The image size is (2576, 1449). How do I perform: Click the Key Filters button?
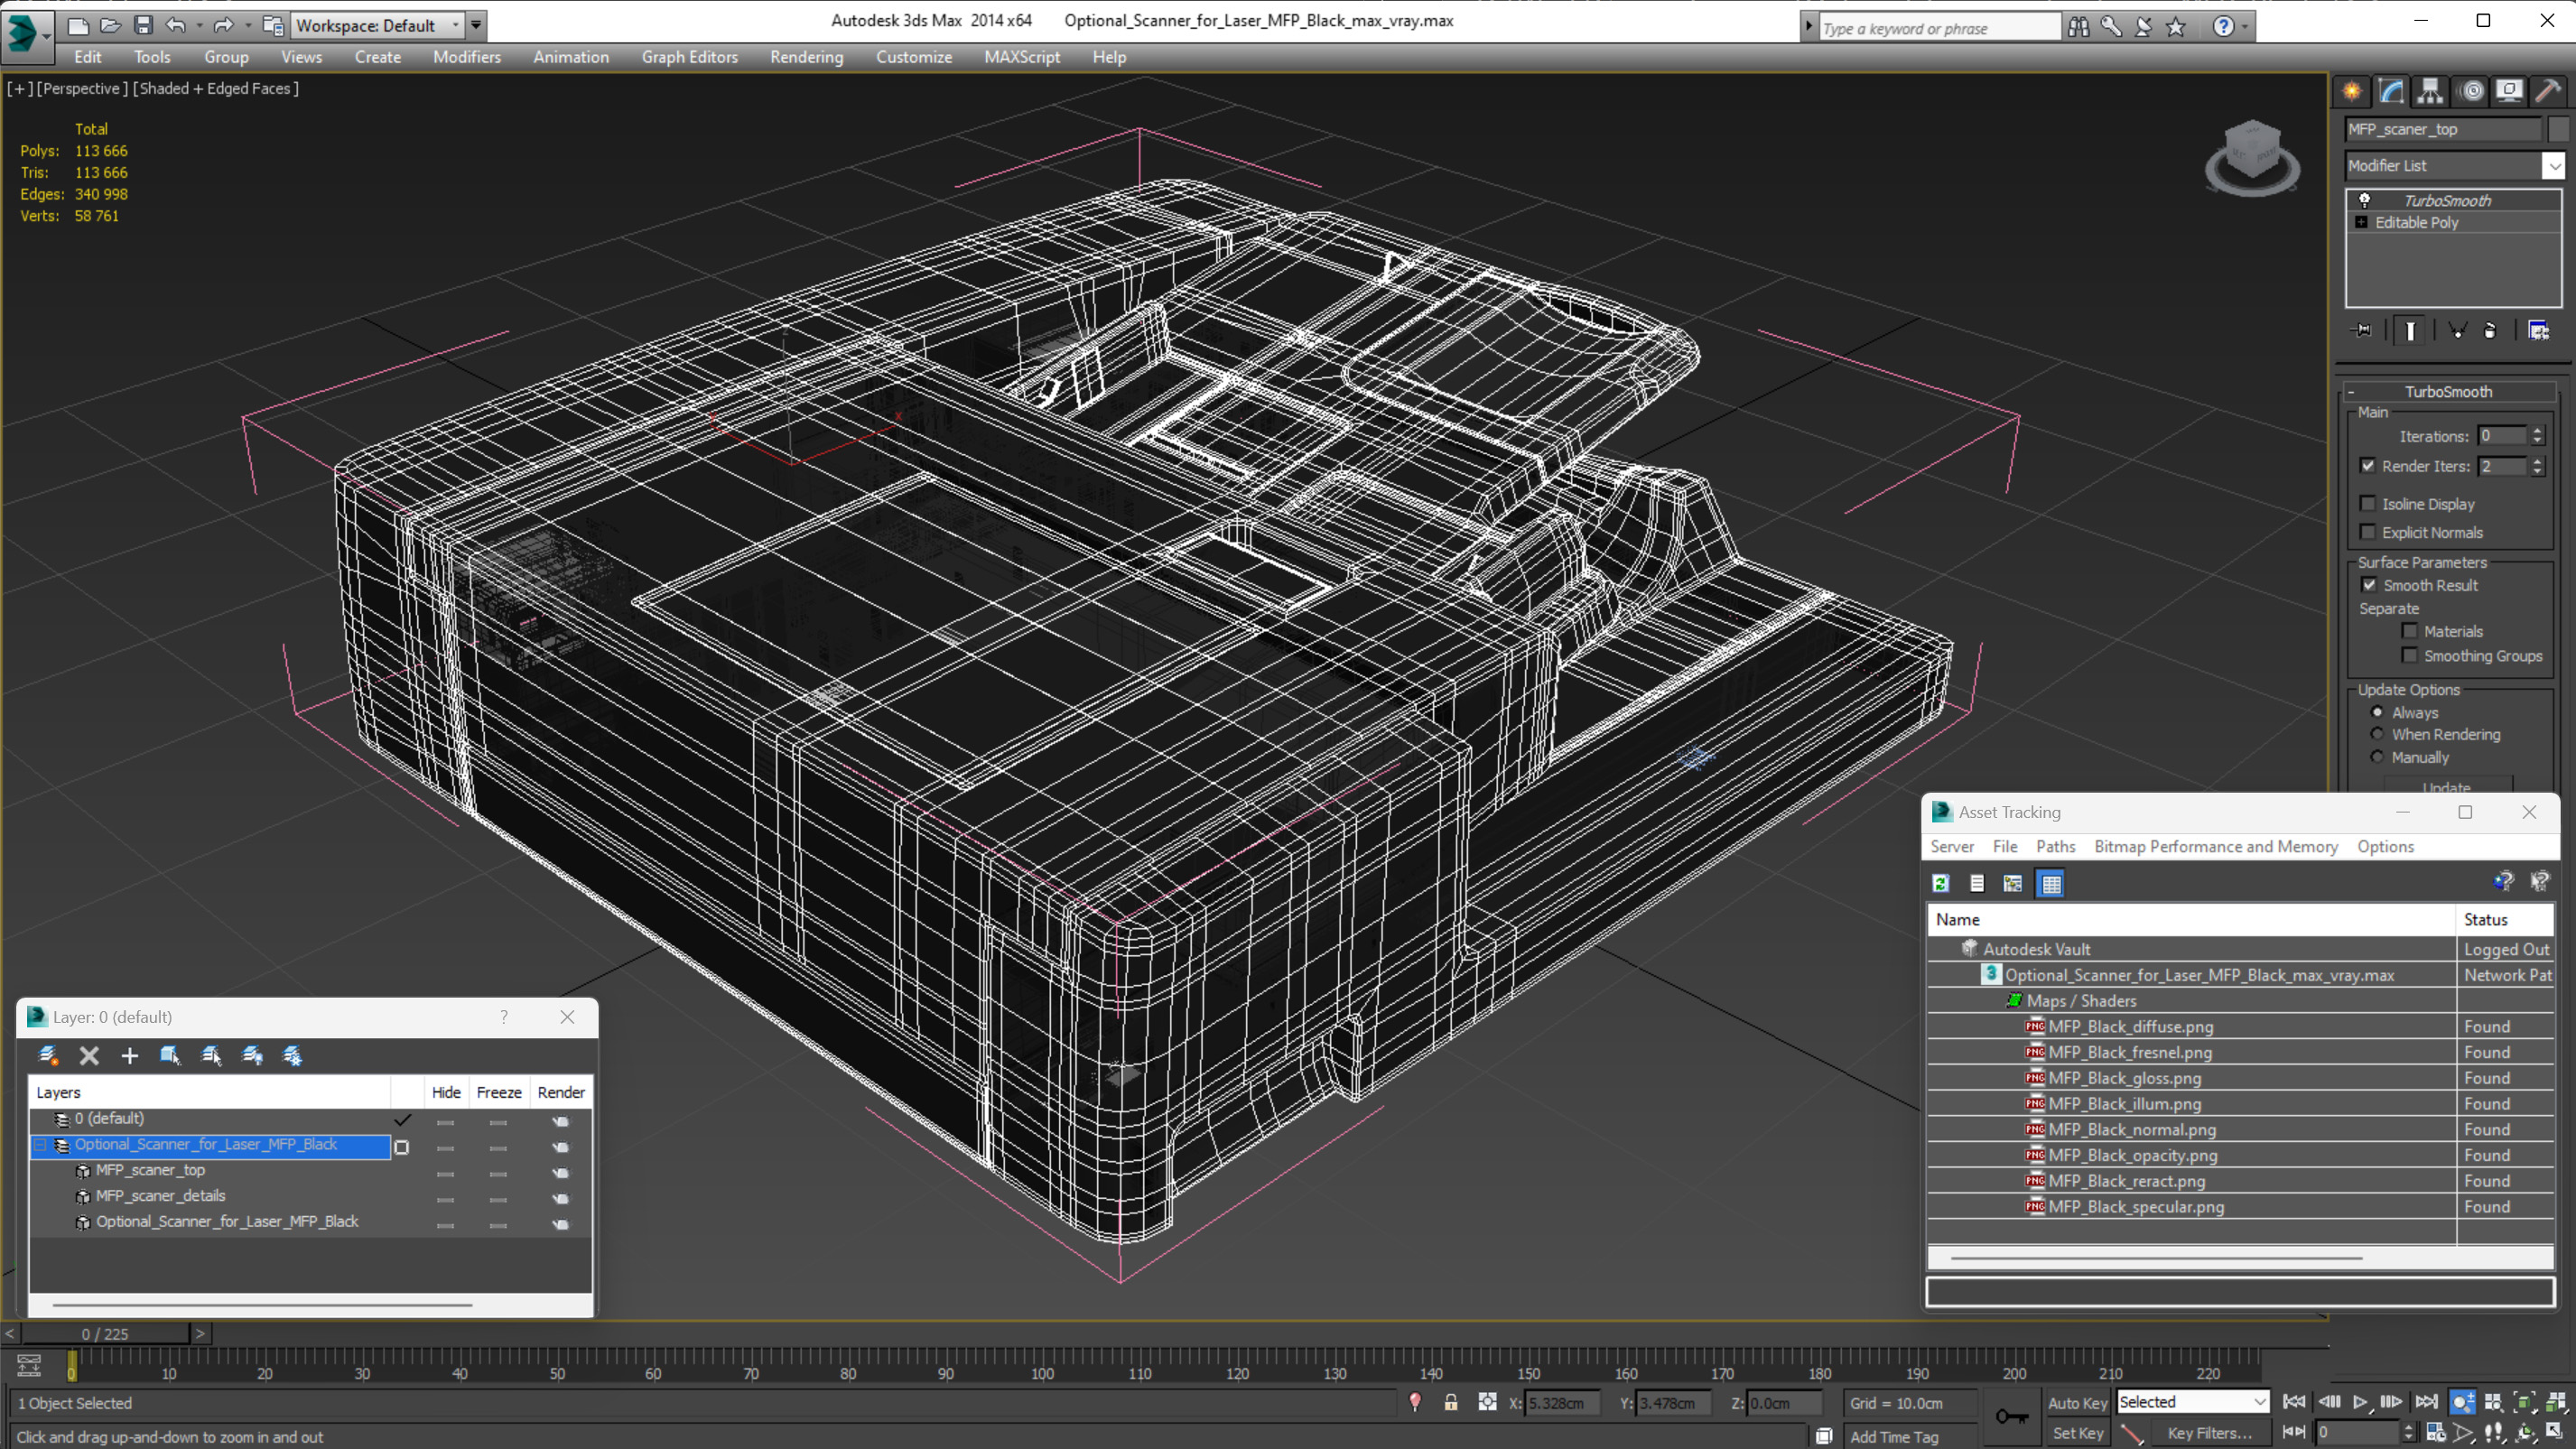pos(2210,1433)
